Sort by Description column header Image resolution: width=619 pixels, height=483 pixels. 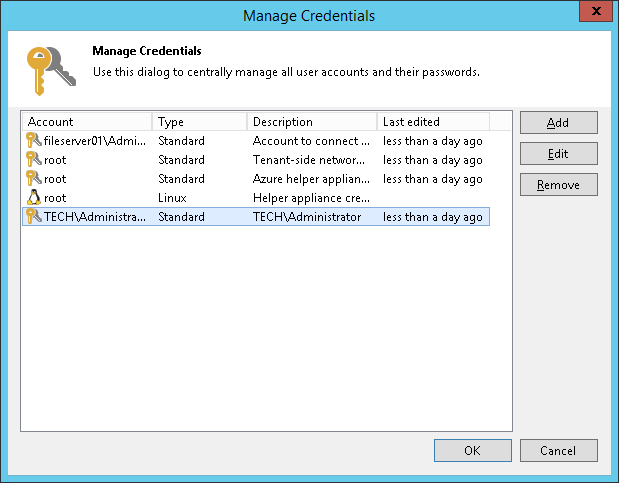pyautogui.click(x=312, y=122)
